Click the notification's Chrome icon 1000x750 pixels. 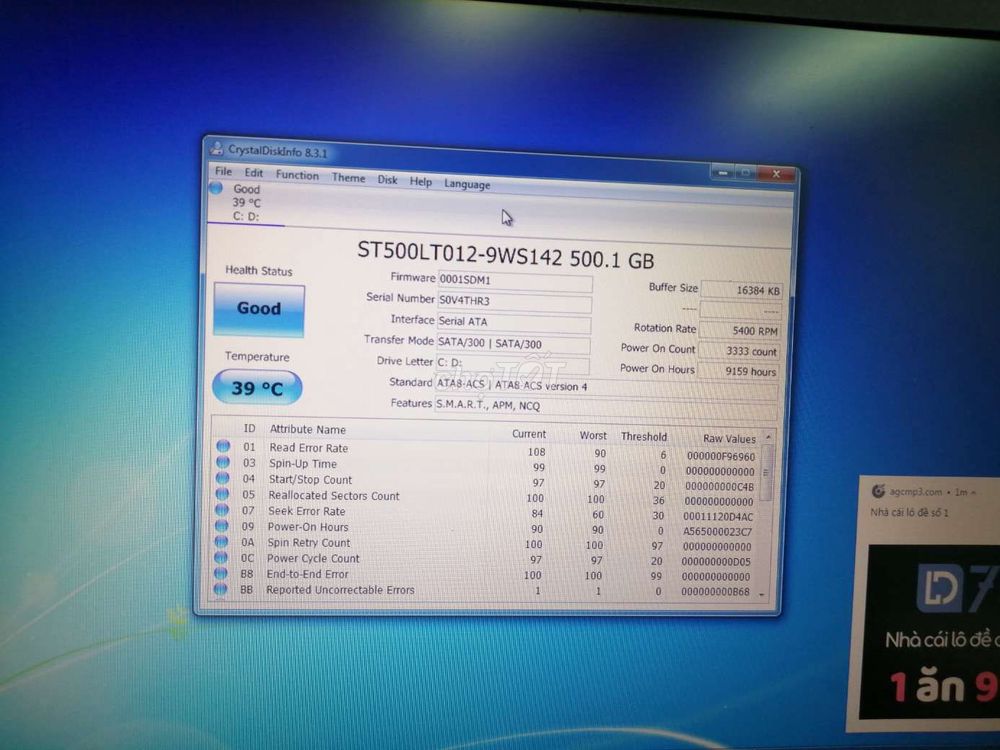pos(878,491)
